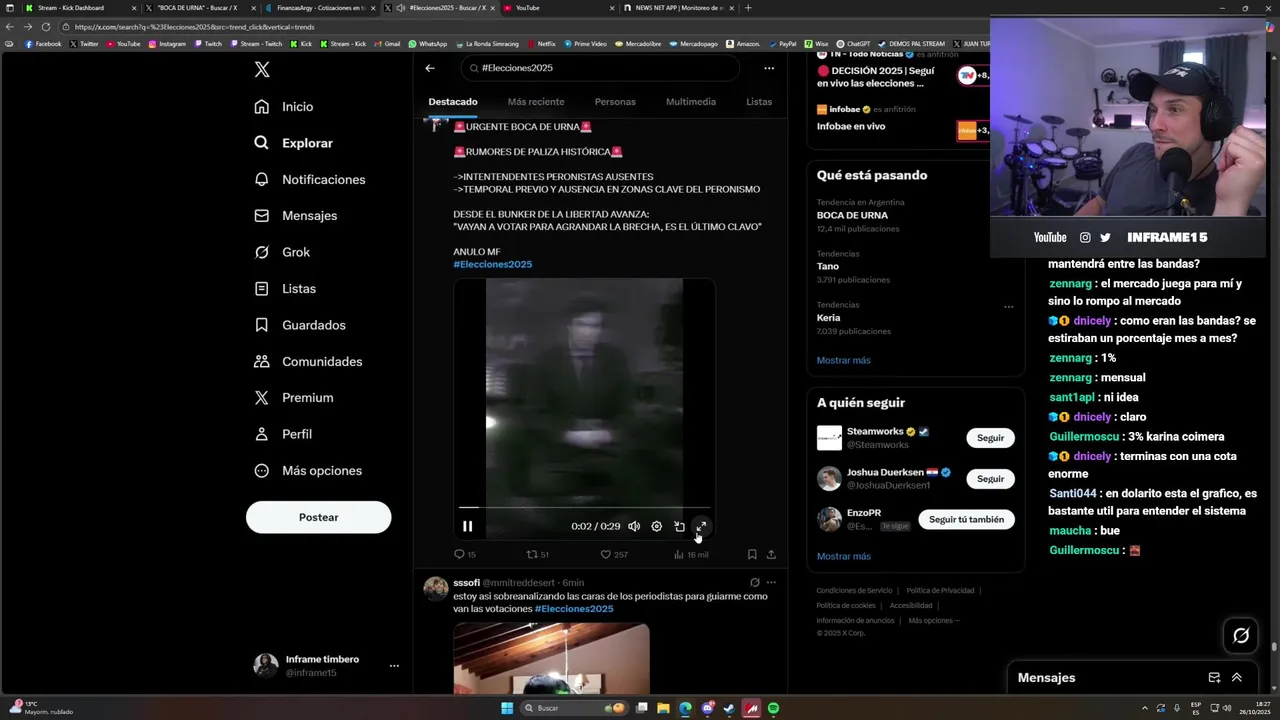
Task: Follow Steamworks account
Action: tap(990, 438)
